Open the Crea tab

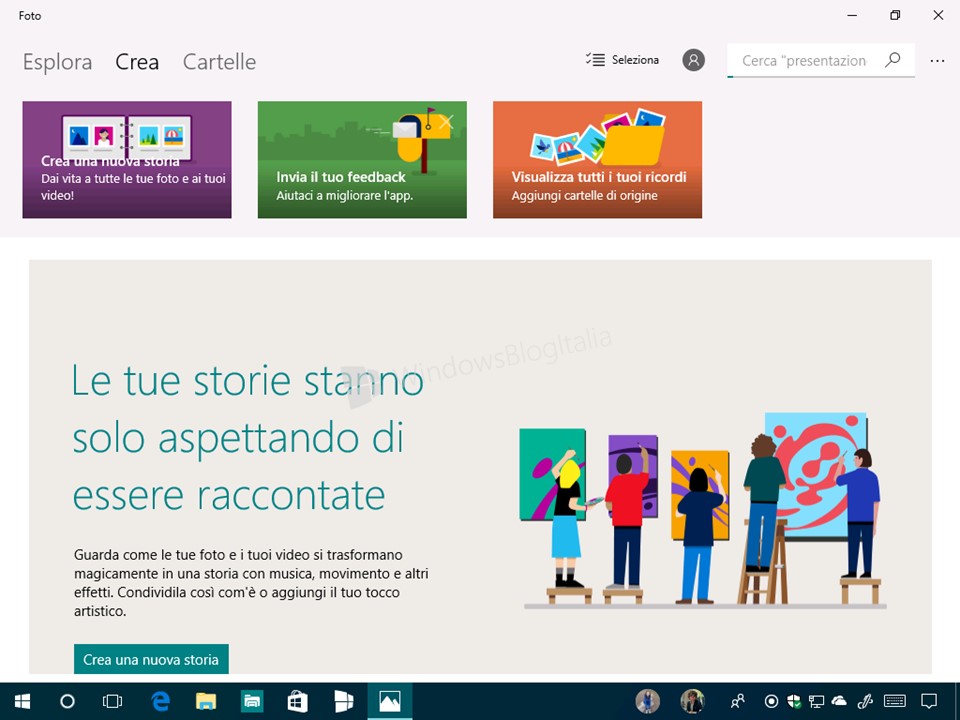tap(137, 62)
